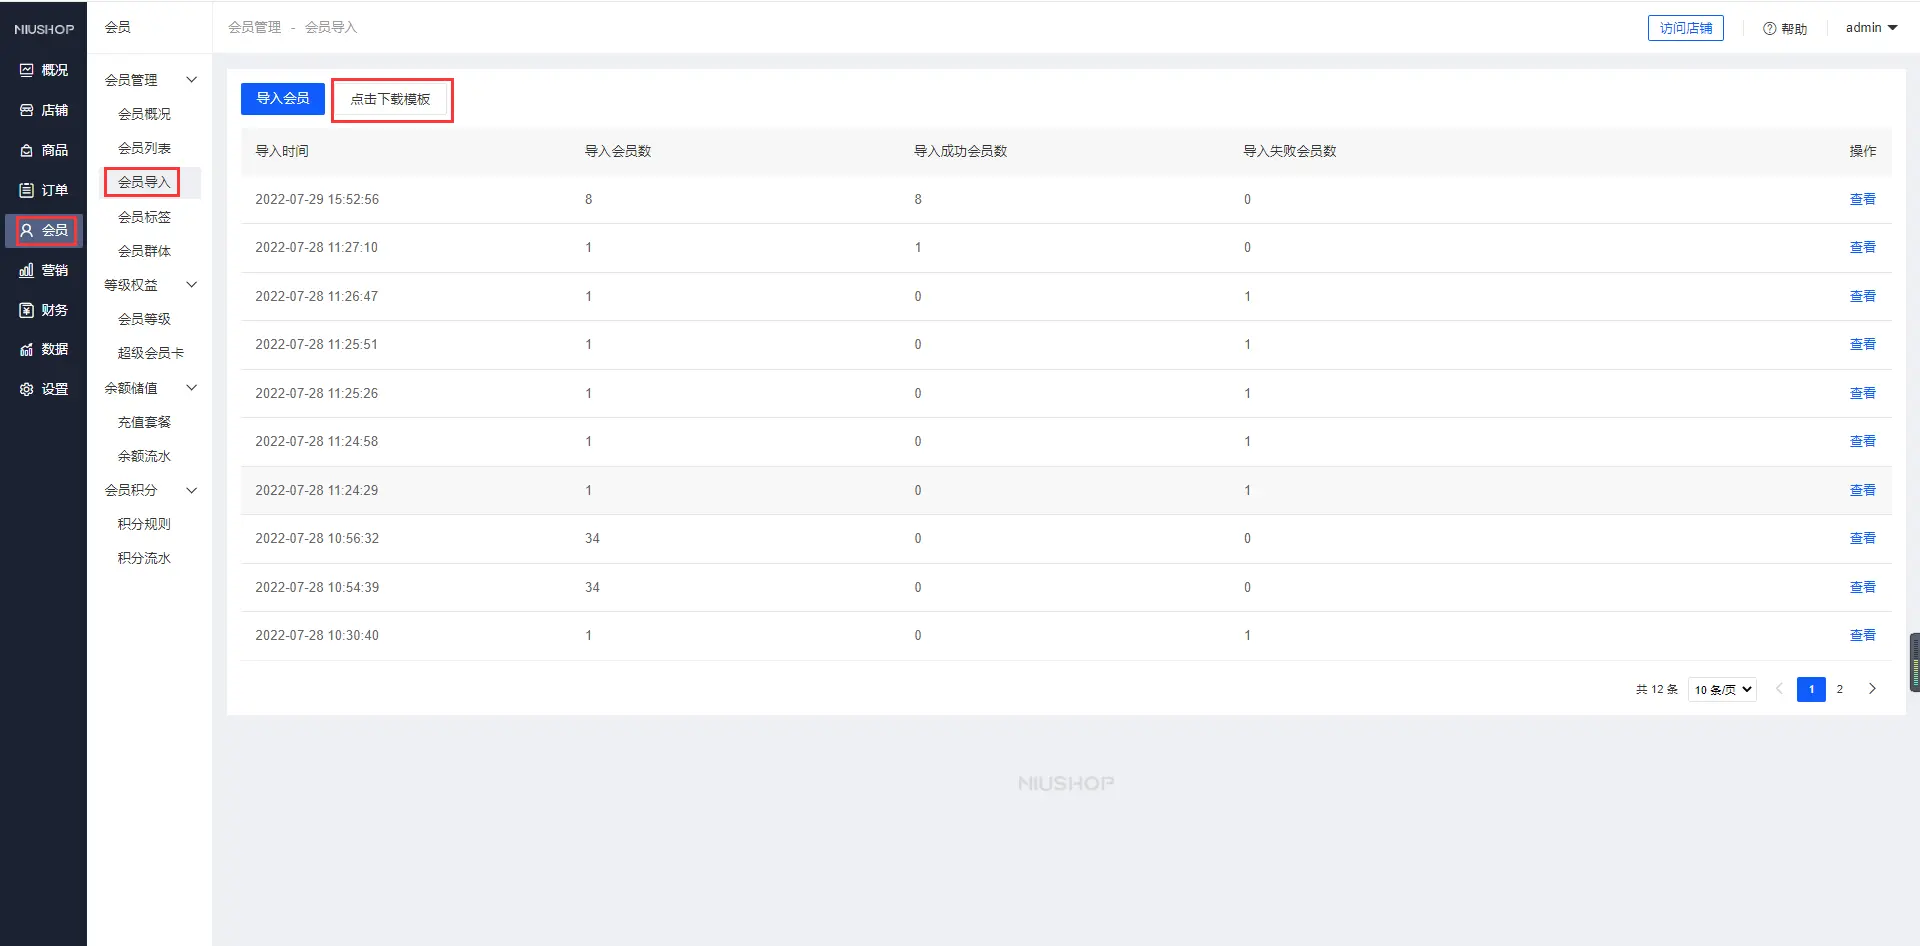Open the 商品 products sidebar icon

pyautogui.click(x=27, y=150)
